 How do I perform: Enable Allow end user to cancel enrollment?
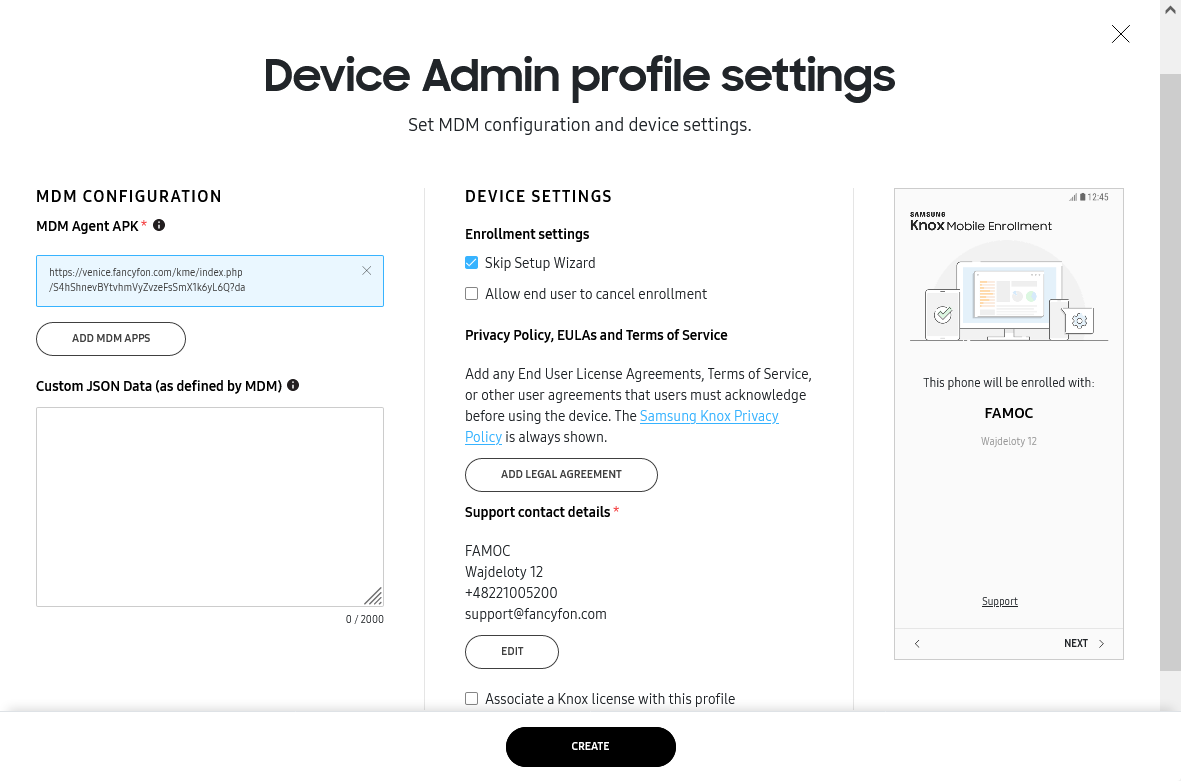(471, 294)
